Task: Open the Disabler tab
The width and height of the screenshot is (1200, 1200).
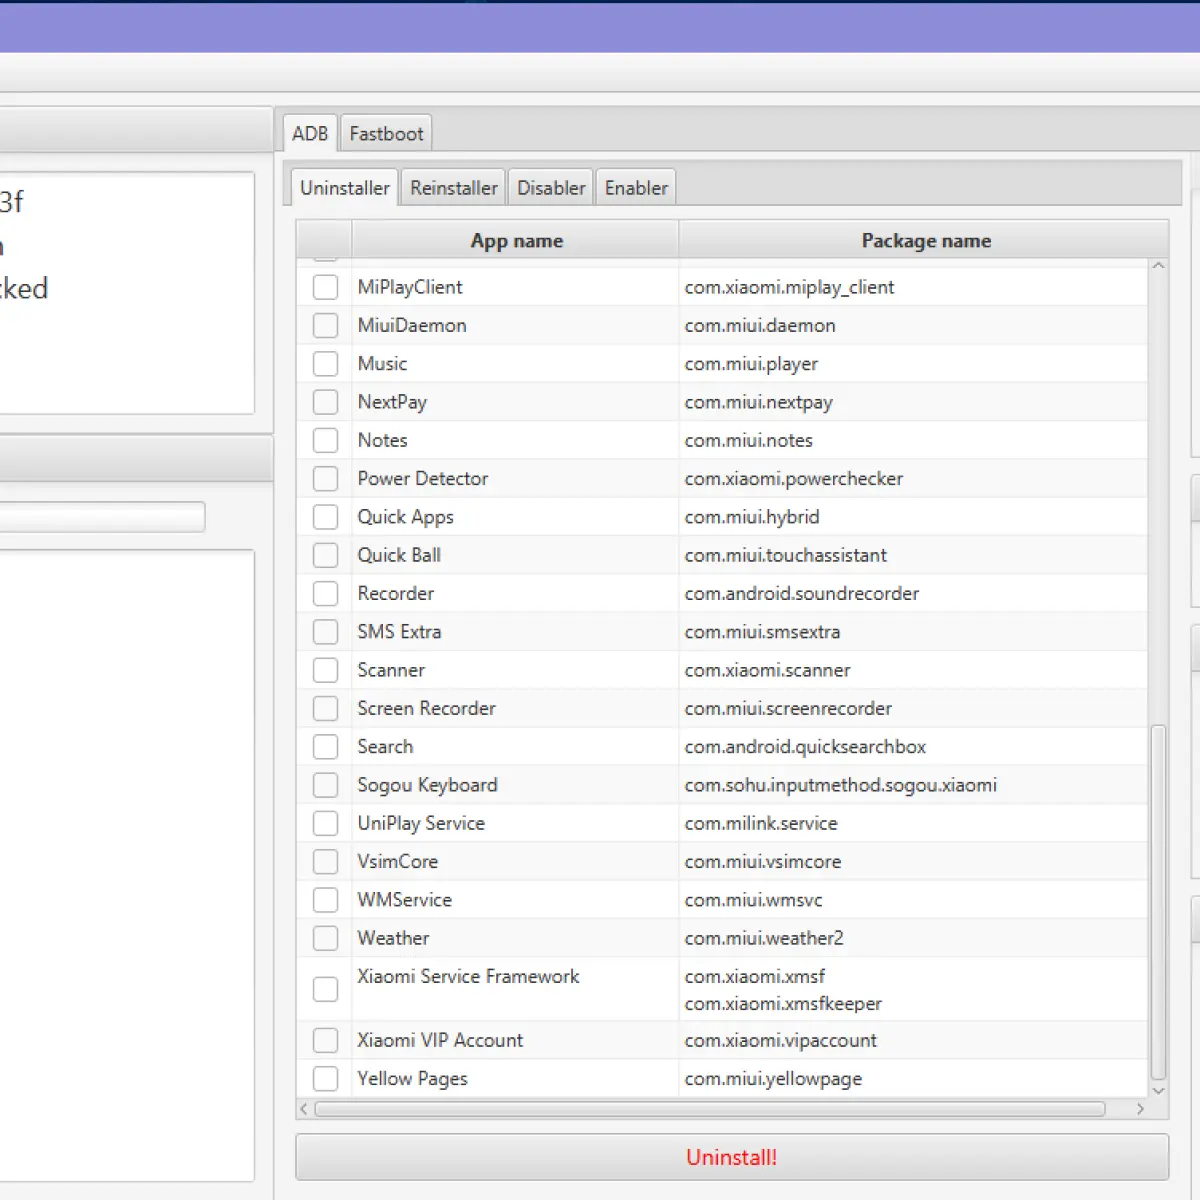Action: [551, 188]
